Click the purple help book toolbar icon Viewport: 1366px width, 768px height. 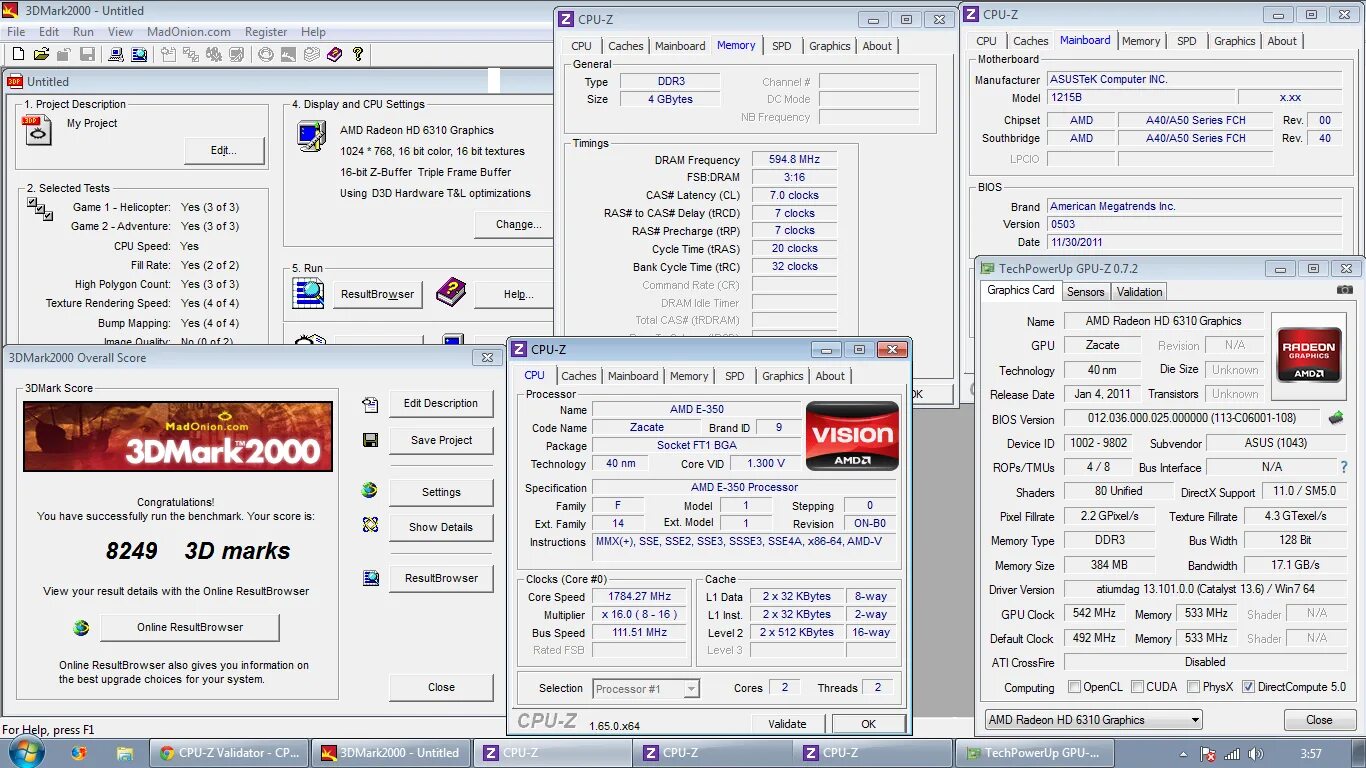point(335,55)
